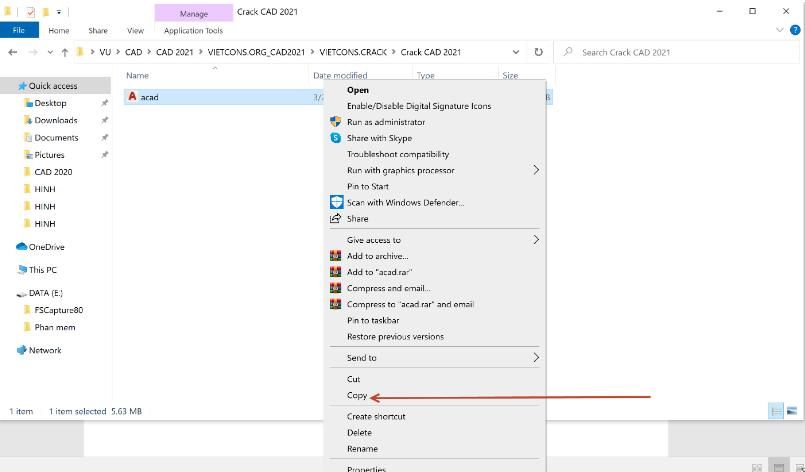Click the Up one level arrow

[x=65, y=52]
